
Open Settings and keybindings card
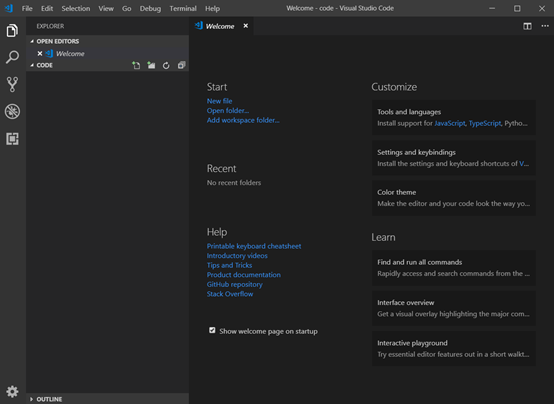tap(454, 158)
